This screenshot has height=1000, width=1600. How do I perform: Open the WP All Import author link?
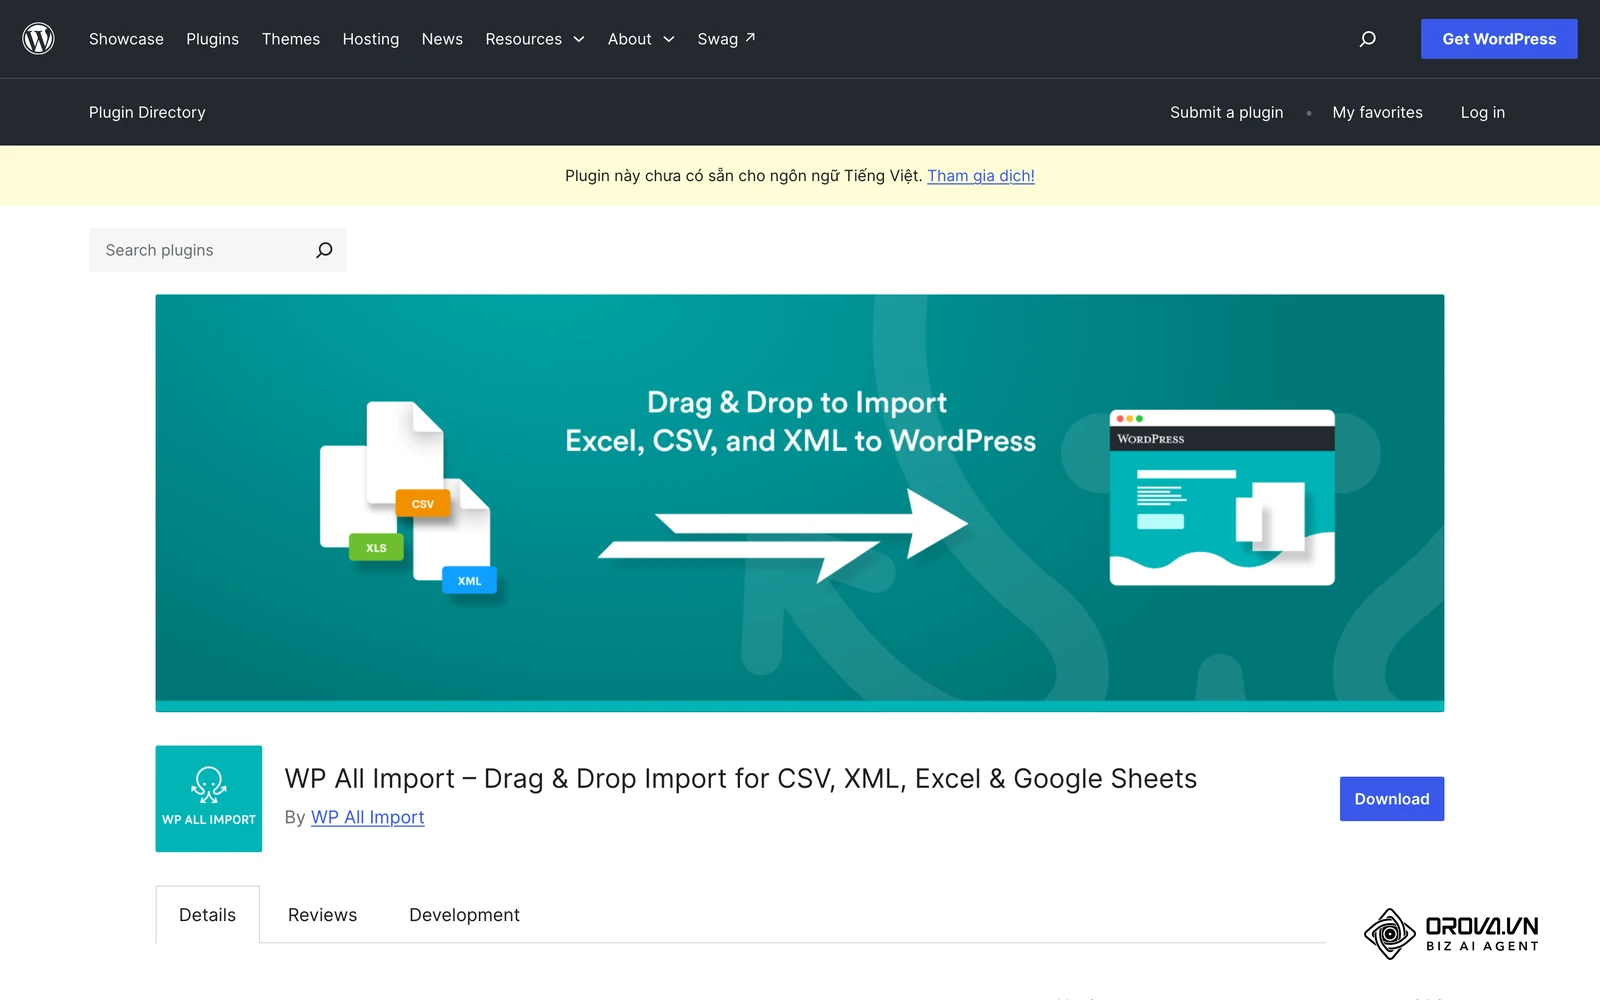(367, 817)
